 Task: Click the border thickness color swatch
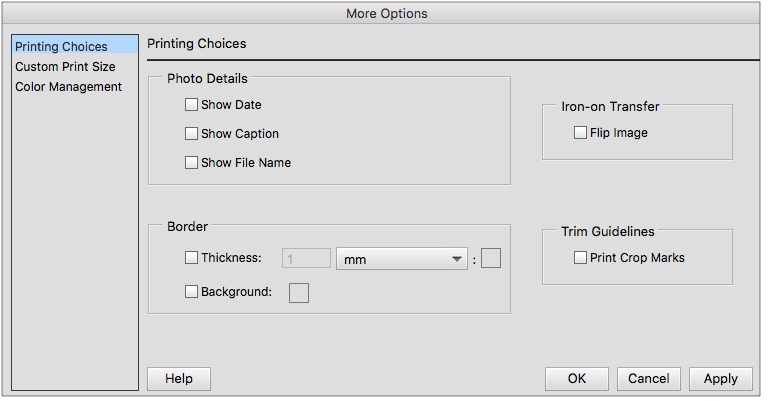point(491,259)
